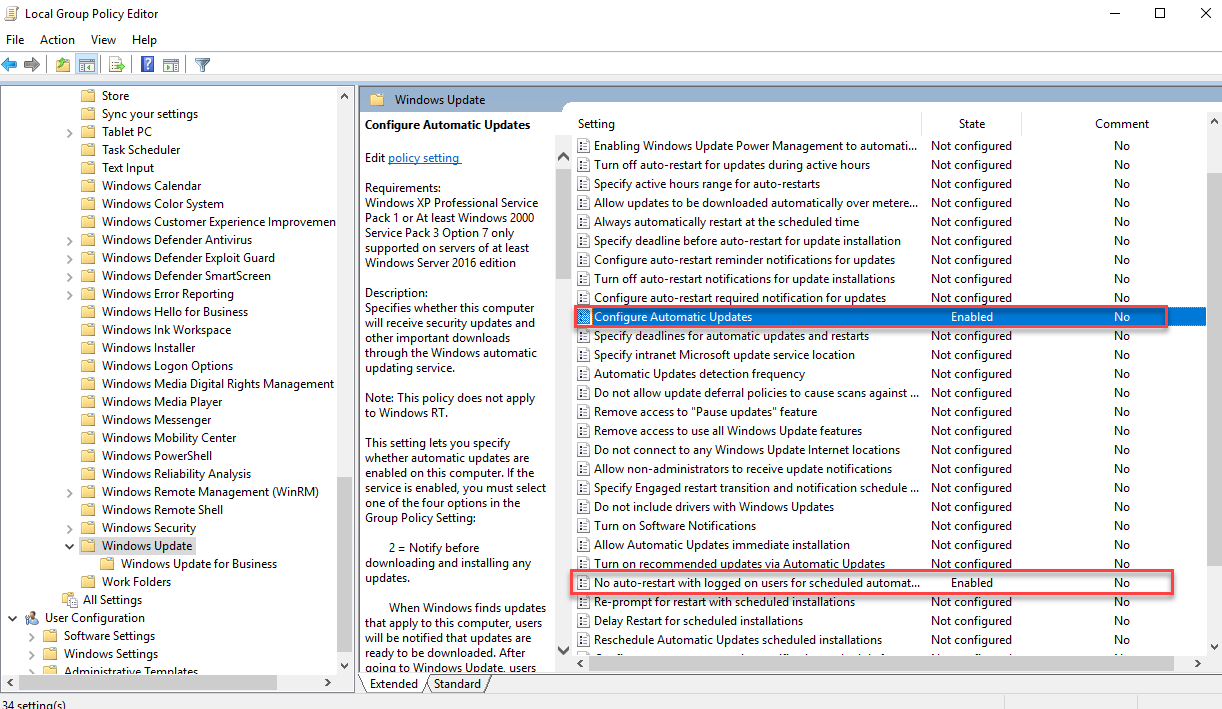Click the blue Help question mark icon

(x=147, y=65)
